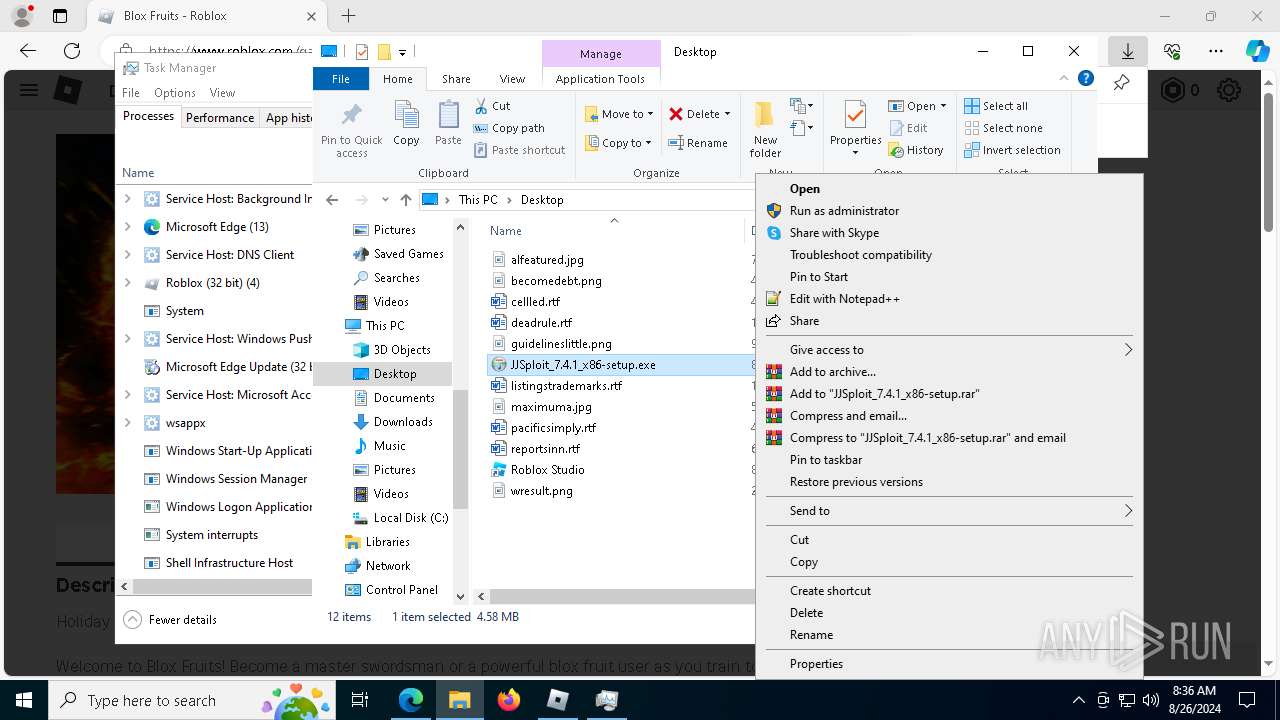Click the History button in ribbon
The width and height of the screenshot is (1280, 720).
915,150
